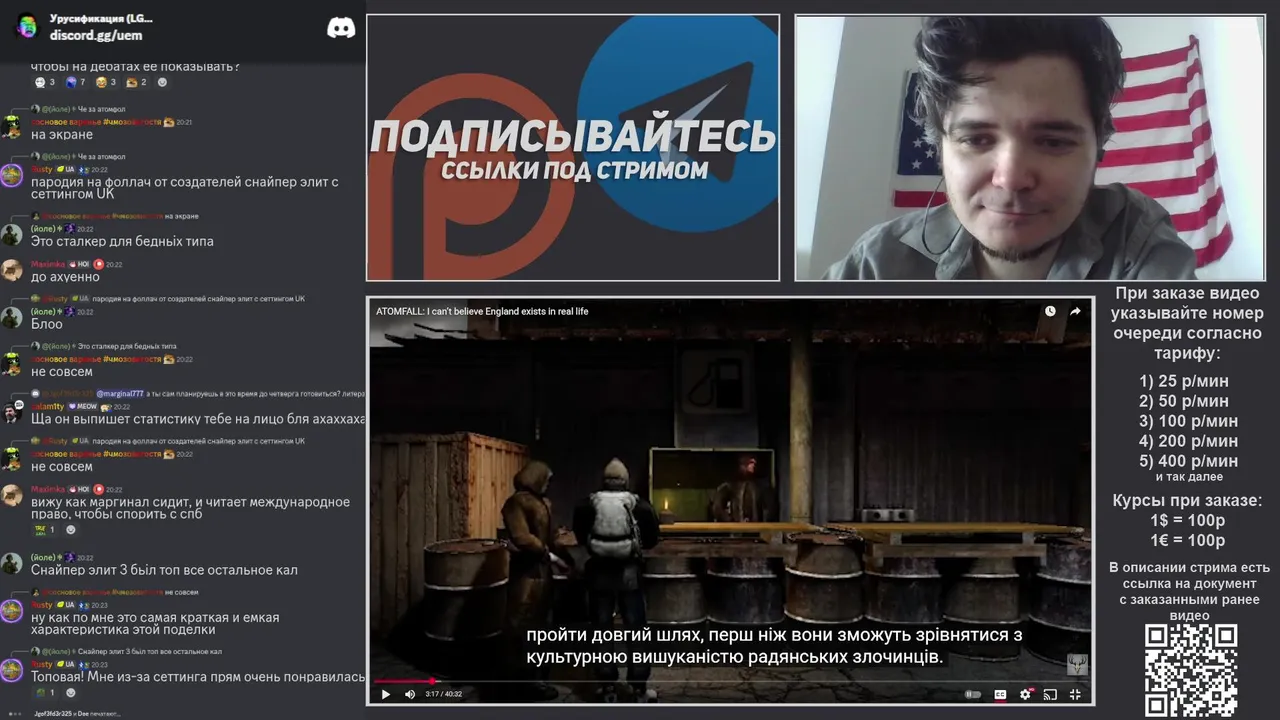This screenshot has width=1280, height=720.
Task: Click the Cast to TV icon
Action: pyautogui.click(x=1050, y=694)
